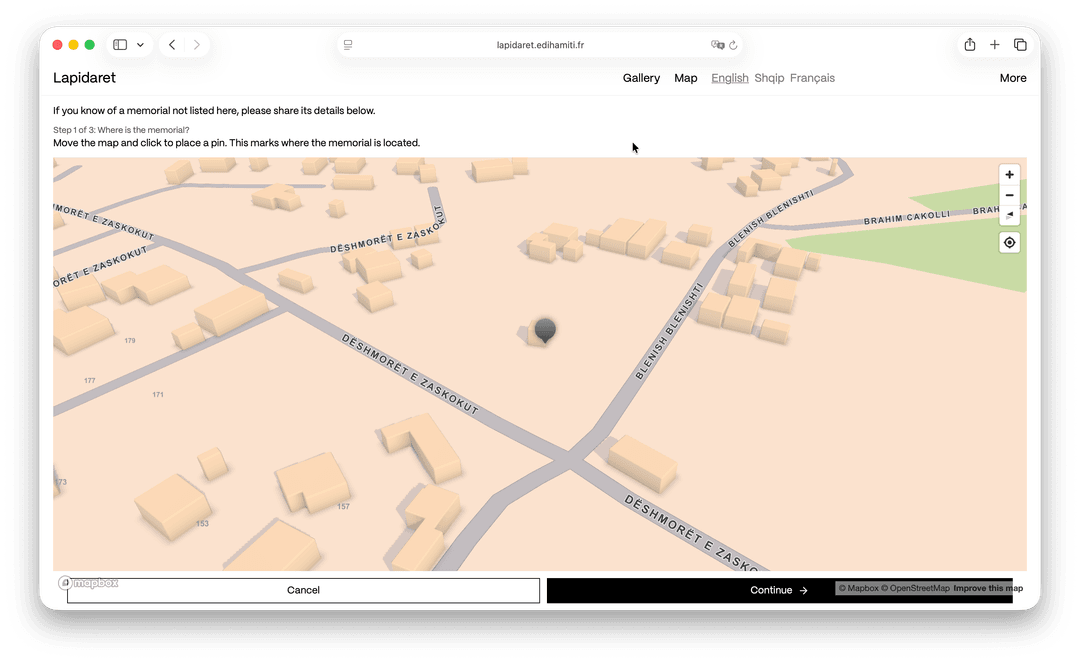Image resolution: width=1080 pixels, height=662 pixels.
Task: Select the Map navigation item
Action: [686, 78]
